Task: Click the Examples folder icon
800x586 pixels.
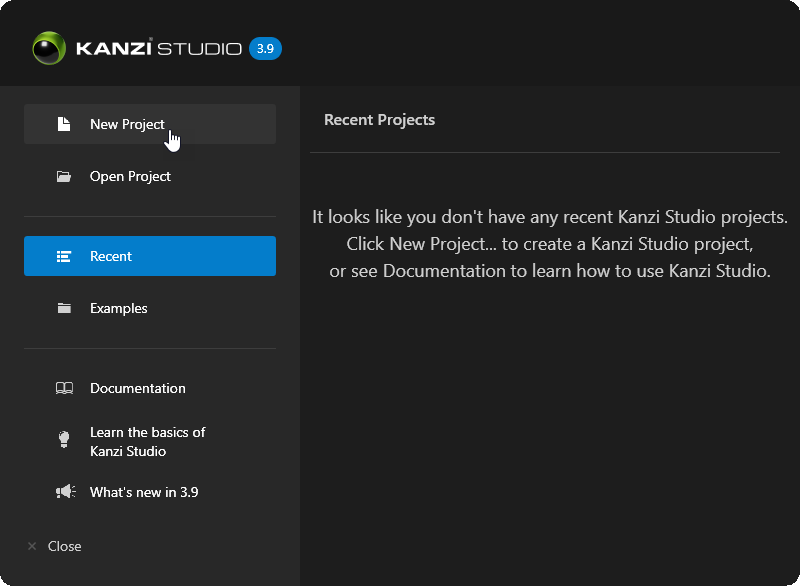Action: (x=64, y=309)
